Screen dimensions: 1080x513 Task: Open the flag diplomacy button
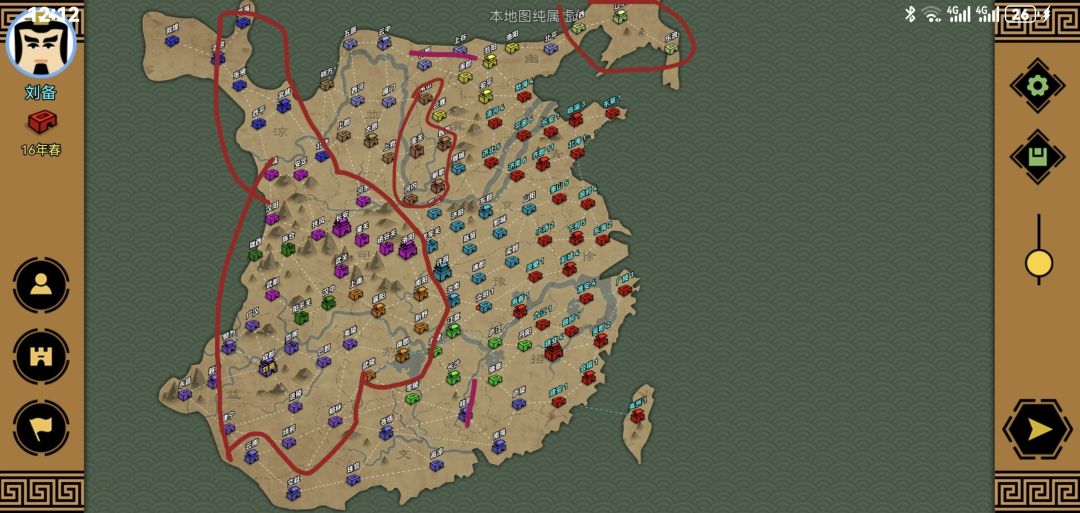41,428
